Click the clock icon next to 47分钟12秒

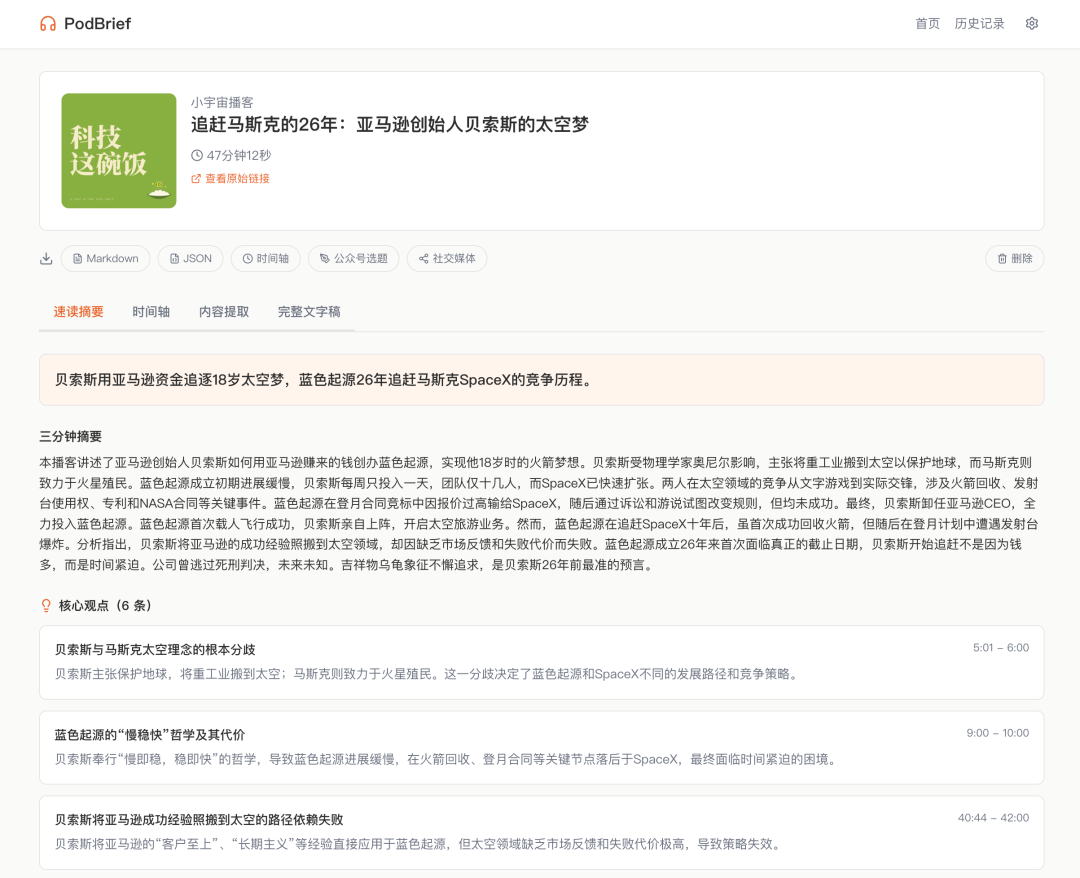[197, 156]
